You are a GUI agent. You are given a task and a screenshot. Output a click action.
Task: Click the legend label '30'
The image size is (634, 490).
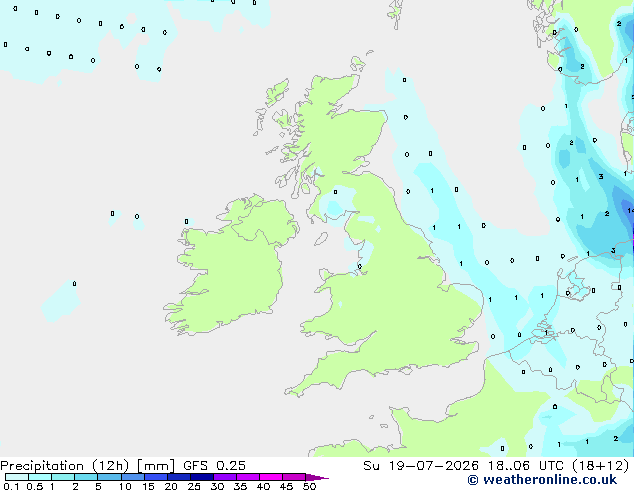pos(217,486)
